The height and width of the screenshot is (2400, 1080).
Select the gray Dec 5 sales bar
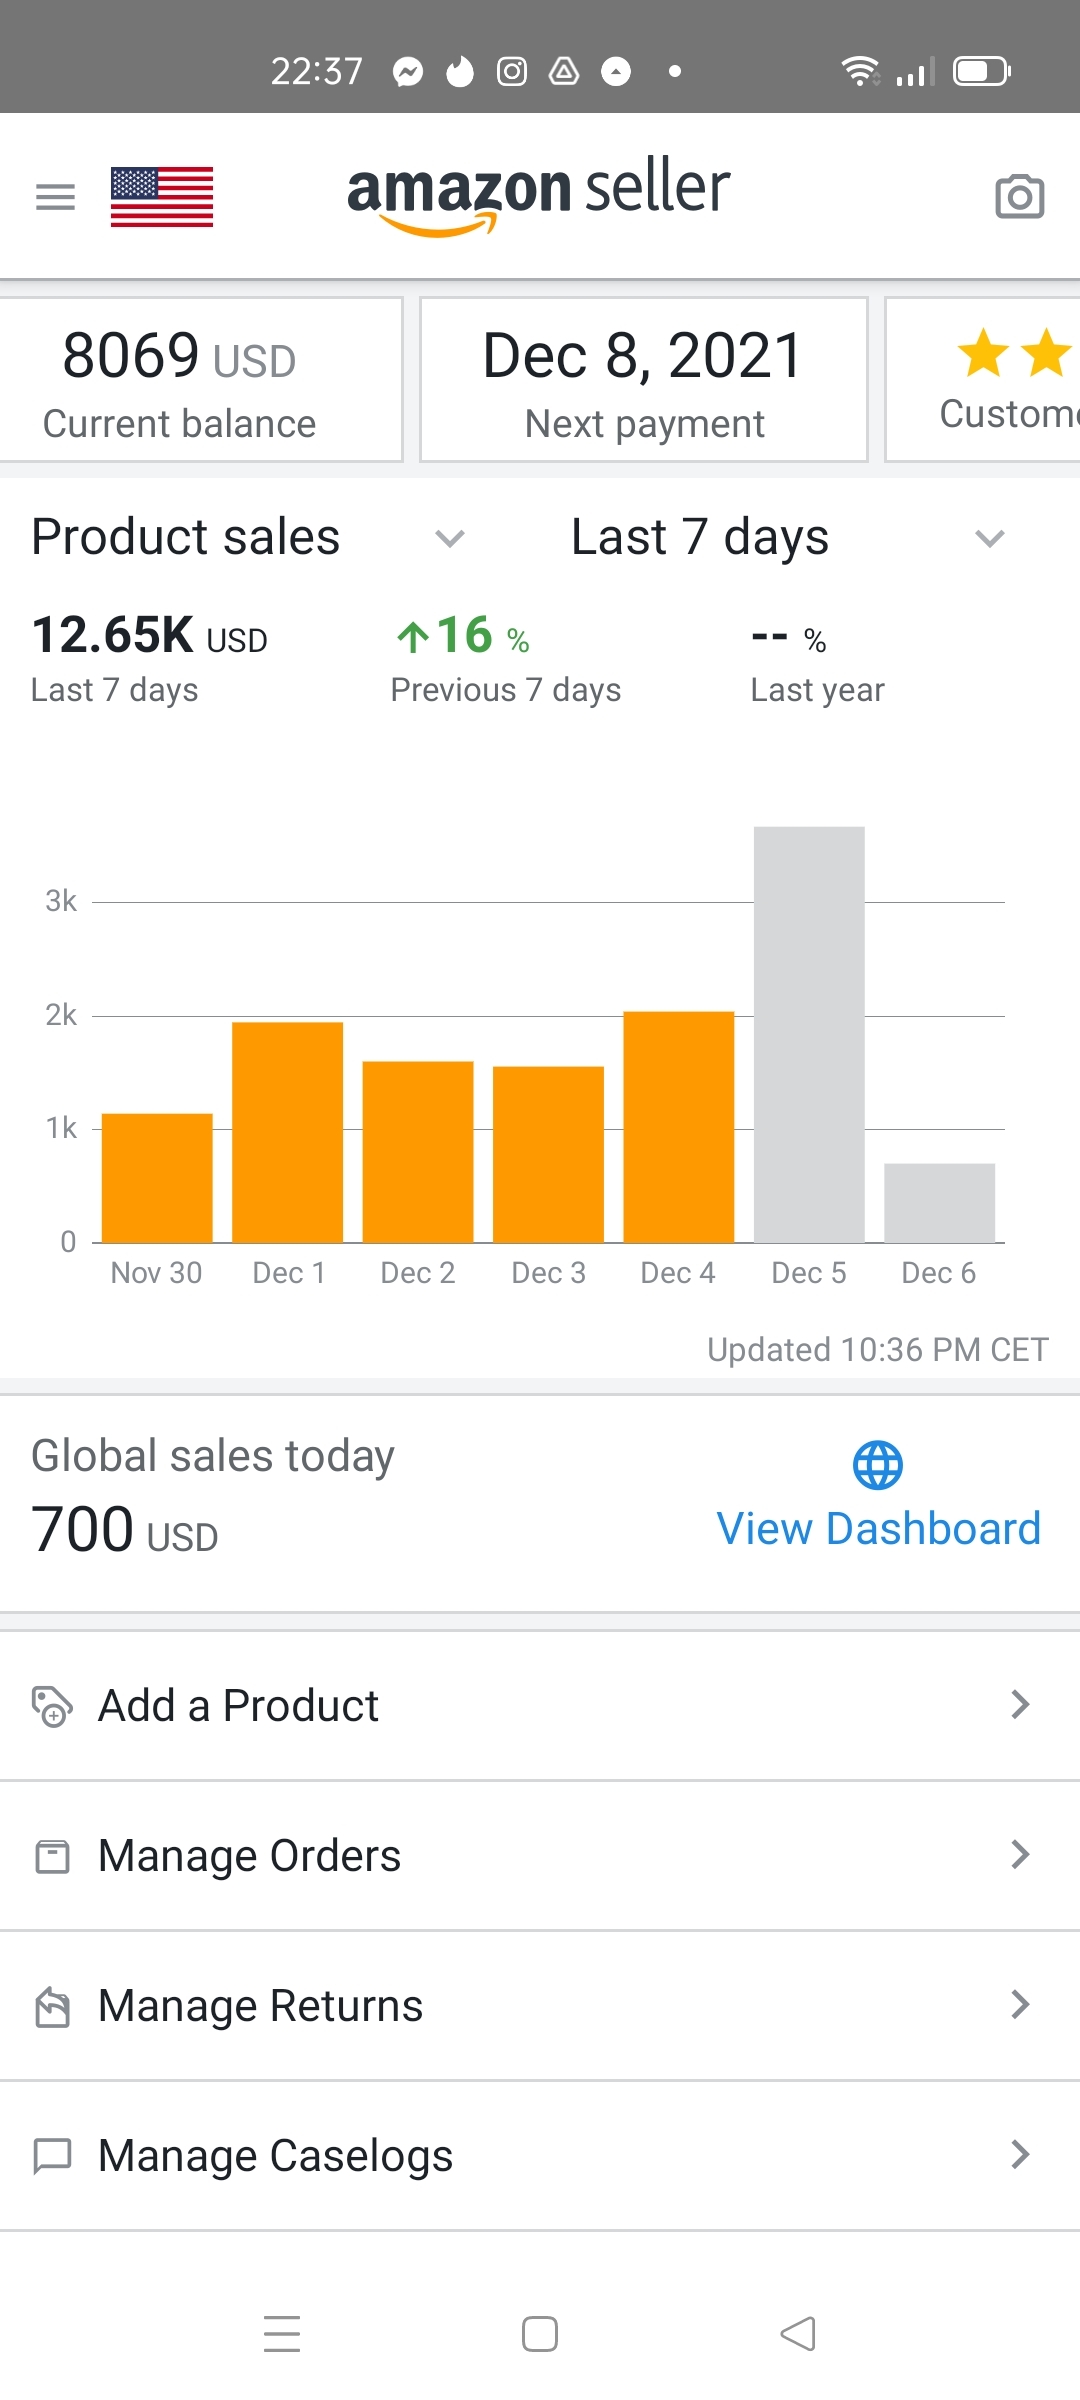809,1034
